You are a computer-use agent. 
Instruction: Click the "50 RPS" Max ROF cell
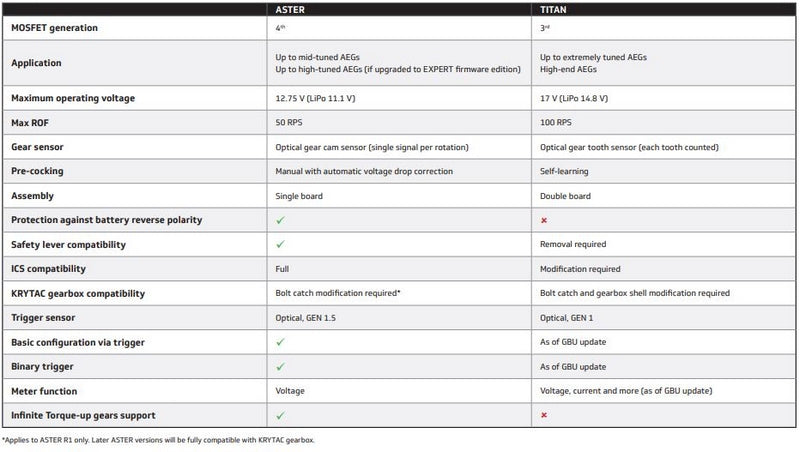coord(290,122)
